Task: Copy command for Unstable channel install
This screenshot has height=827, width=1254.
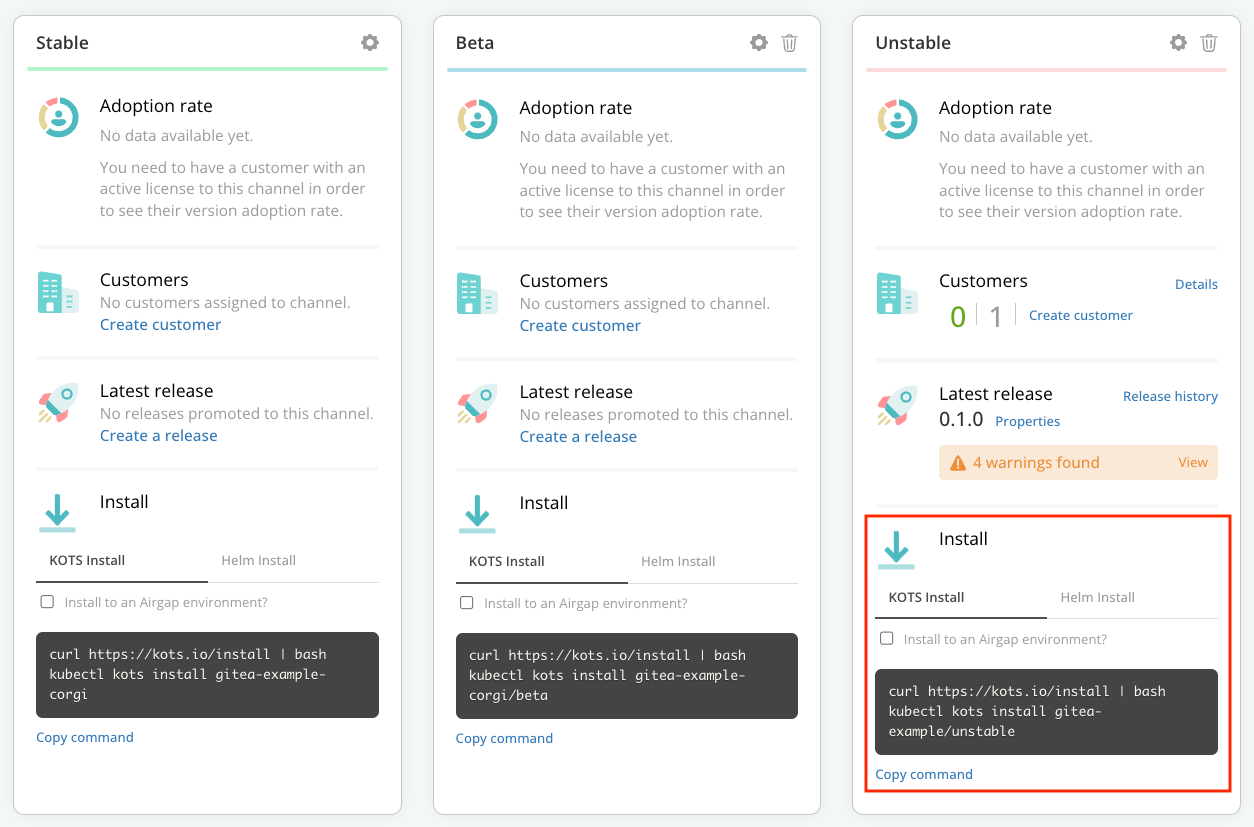Action: coord(923,775)
